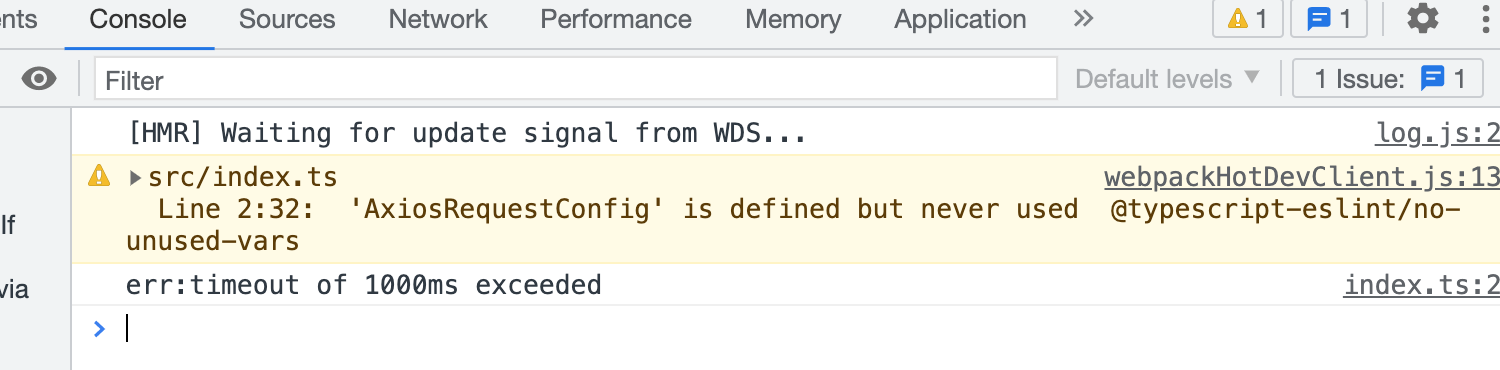Screen dimensions: 1500x370
Task: Click the issue icon in 1 Issue button
Action: tap(1433, 78)
